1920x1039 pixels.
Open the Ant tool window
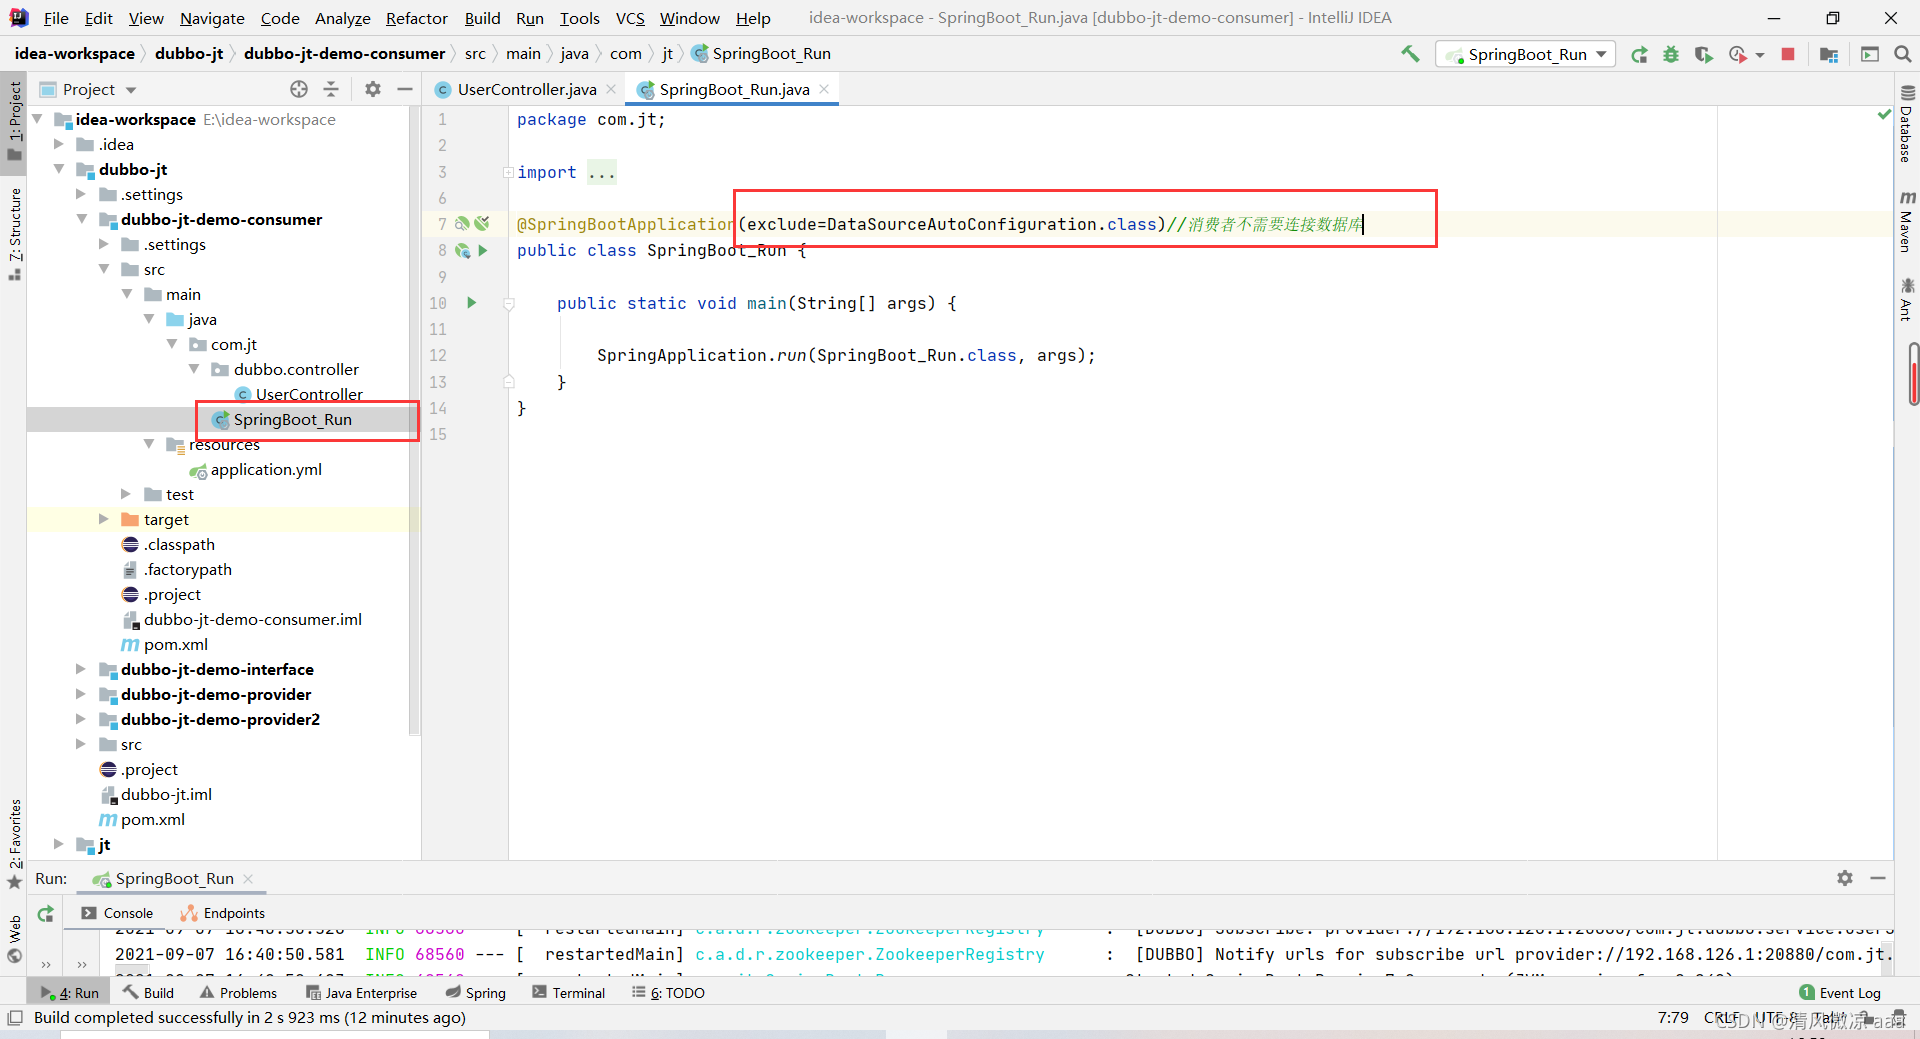tap(1906, 299)
